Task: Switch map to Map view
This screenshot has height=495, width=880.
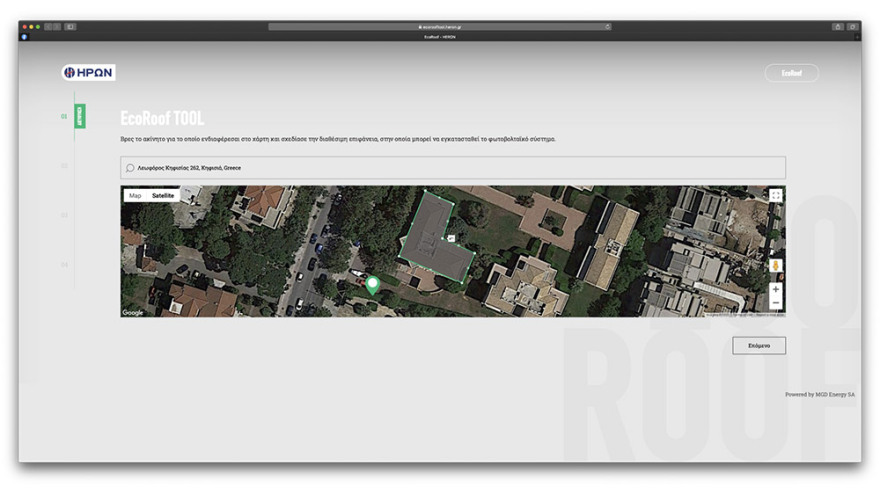Action: pyautogui.click(x=135, y=196)
